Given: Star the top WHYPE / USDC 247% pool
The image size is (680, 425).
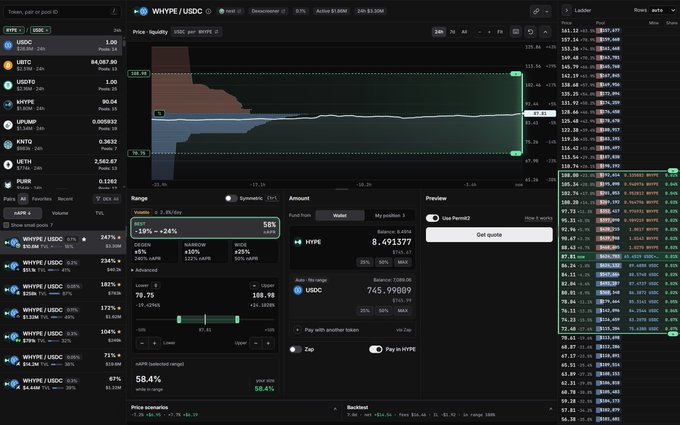Looking at the screenshot, I should click(x=84, y=239).
